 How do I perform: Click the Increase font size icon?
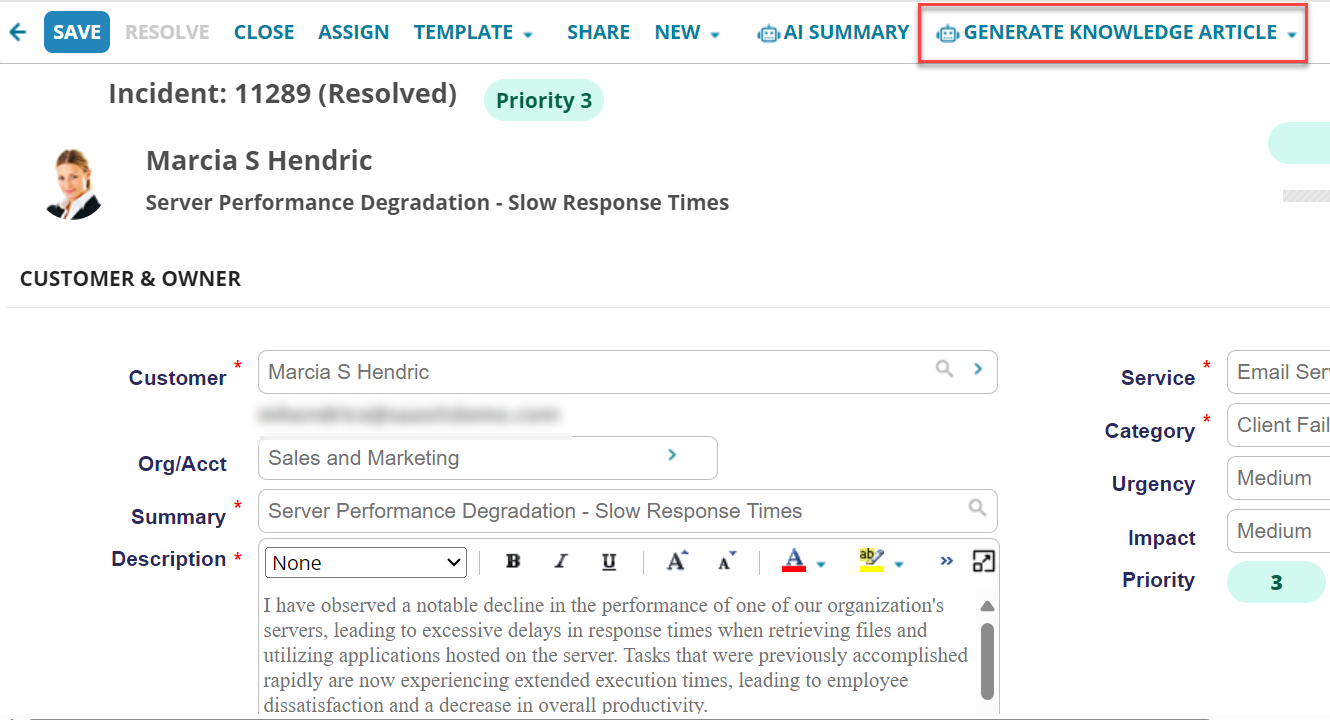[676, 561]
